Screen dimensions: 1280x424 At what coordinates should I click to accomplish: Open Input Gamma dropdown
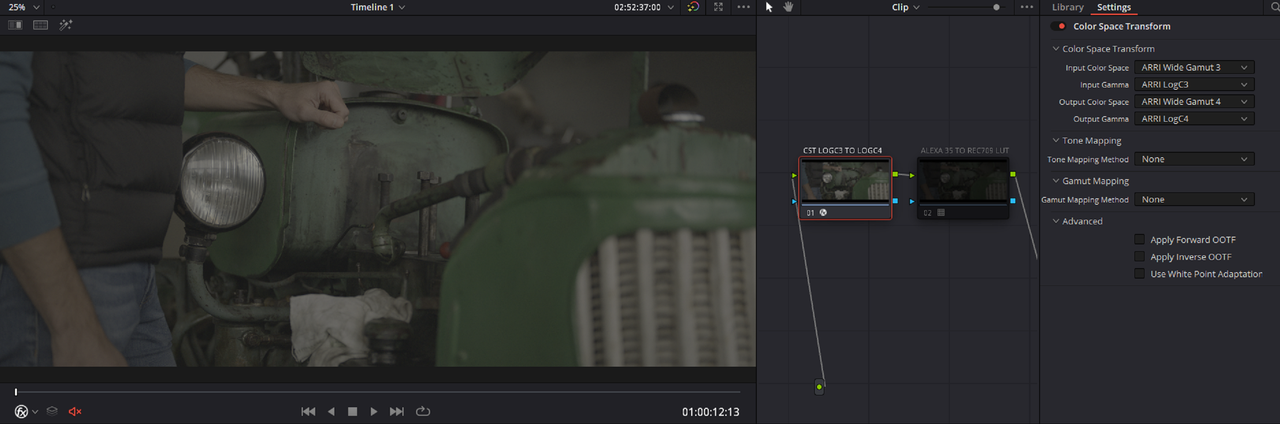(x=1194, y=84)
